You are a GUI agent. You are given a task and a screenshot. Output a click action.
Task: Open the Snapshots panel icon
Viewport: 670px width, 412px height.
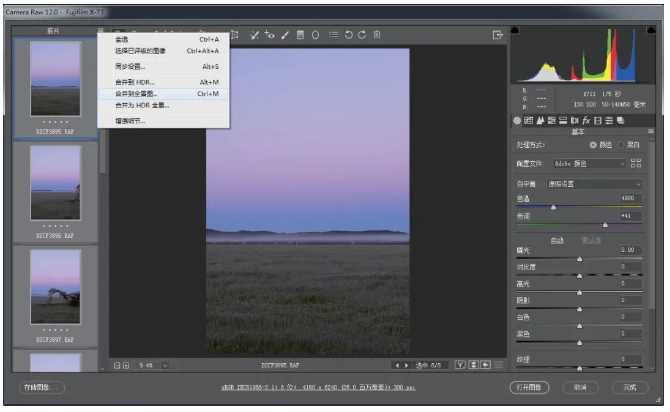tap(621, 121)
